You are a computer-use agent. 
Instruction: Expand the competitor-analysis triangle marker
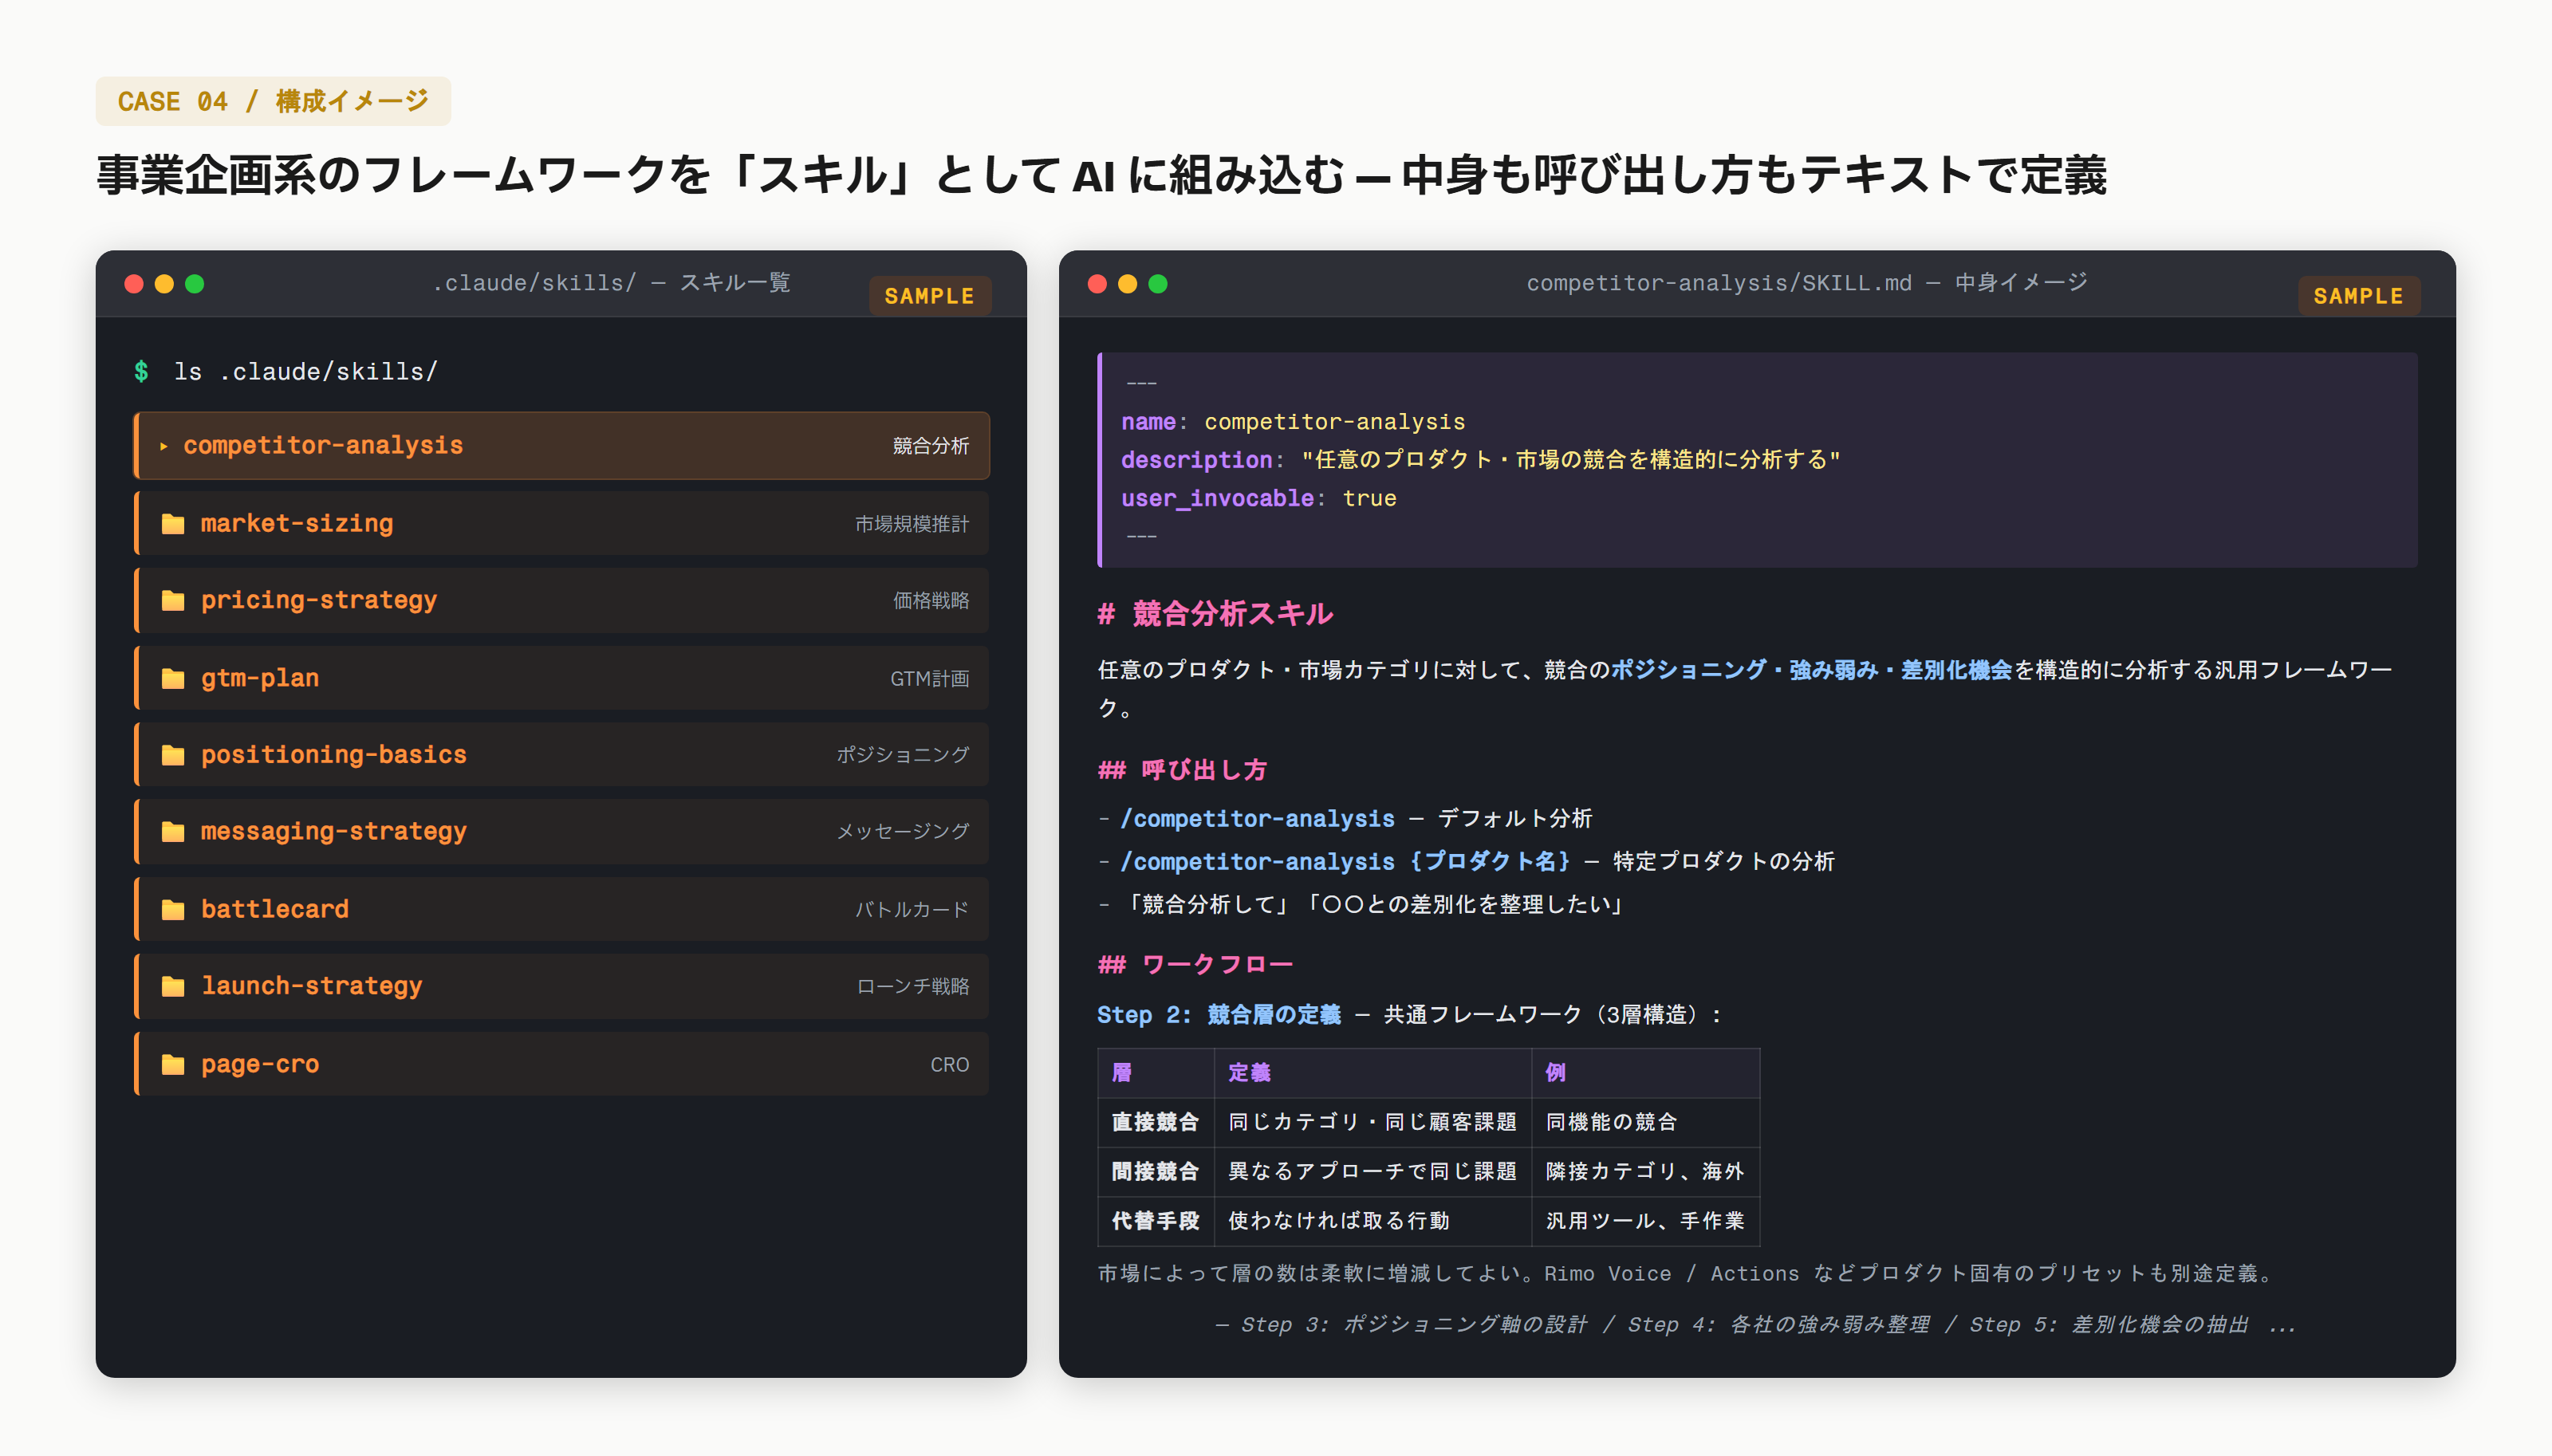pos(164,446)
